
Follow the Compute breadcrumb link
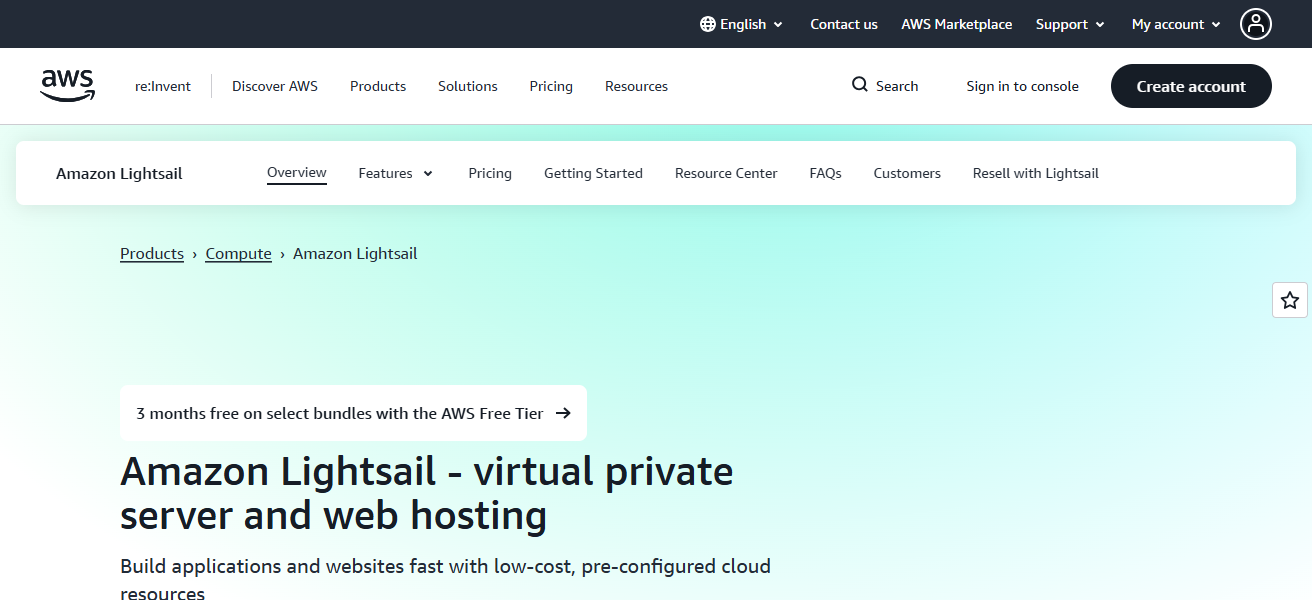click(x=238, y=254)
